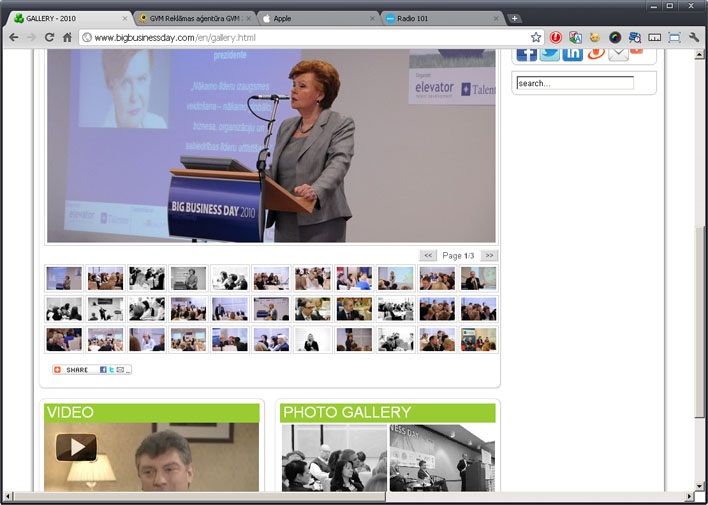Switch to the GALLERY - 2010 tab

(x=68, y=19)
